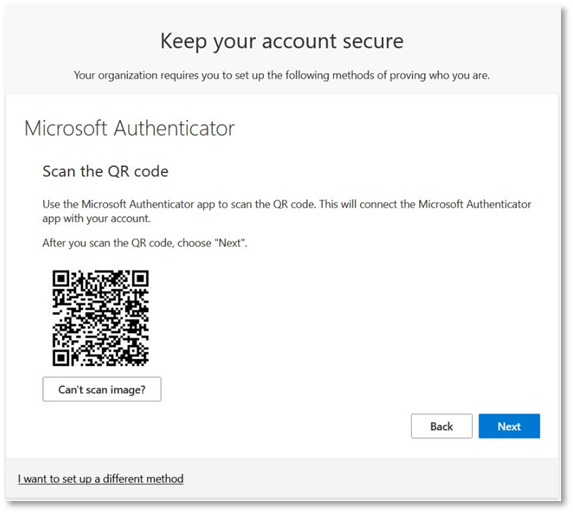573x513 pixels.
Task: Select the 'Keep your account secure' title
Action: point(282,41)
